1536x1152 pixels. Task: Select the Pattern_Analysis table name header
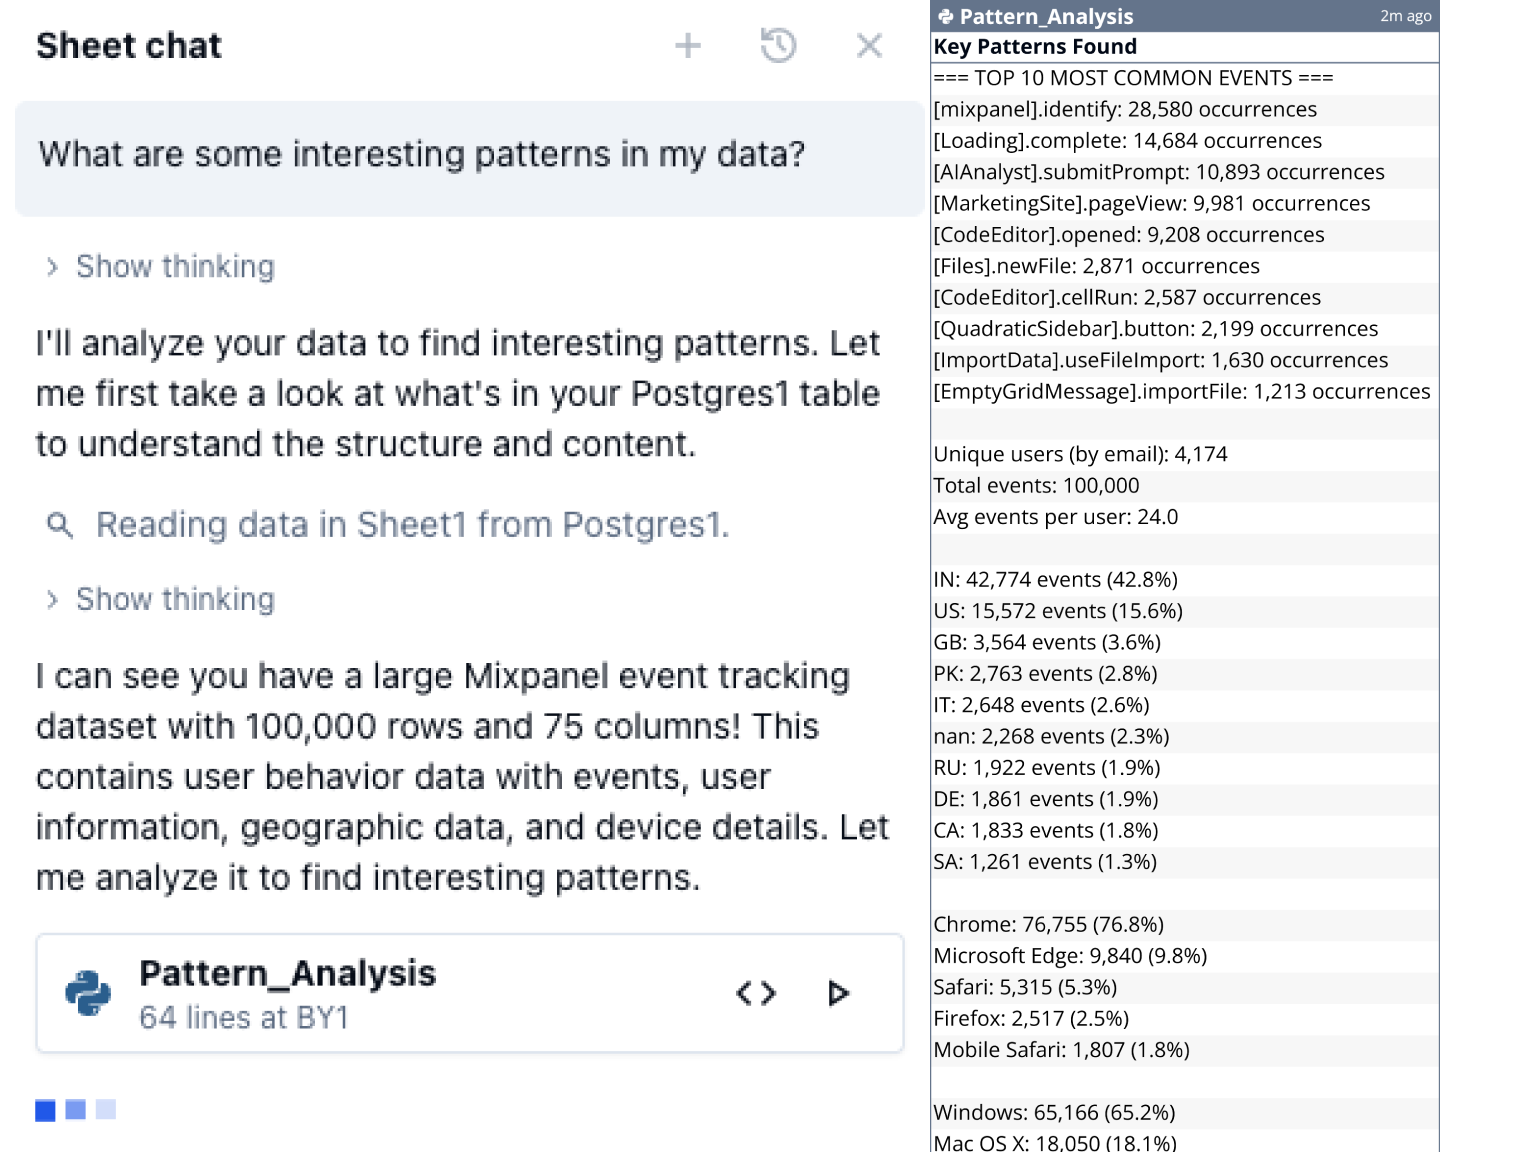[x=1046, y=16]
